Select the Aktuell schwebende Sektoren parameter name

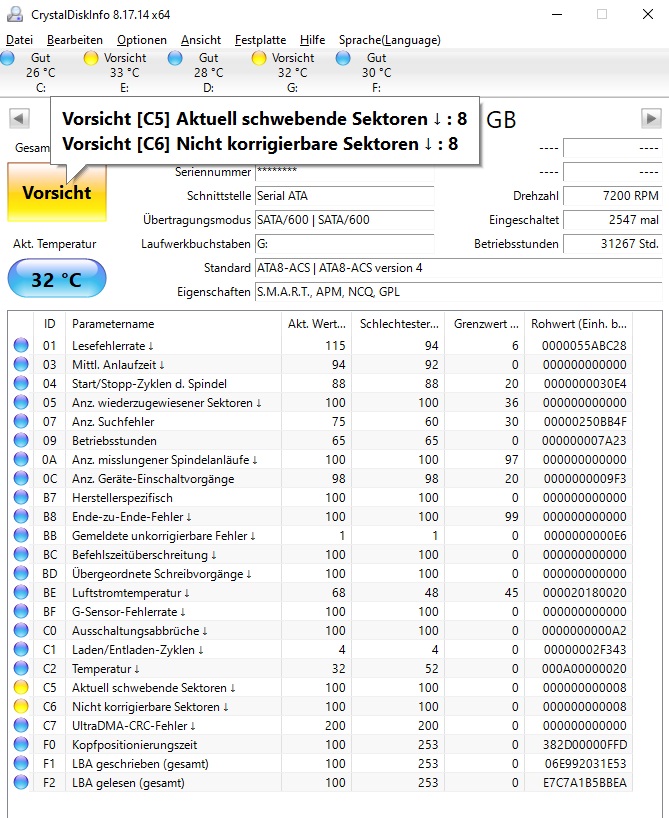click(154, 688)
